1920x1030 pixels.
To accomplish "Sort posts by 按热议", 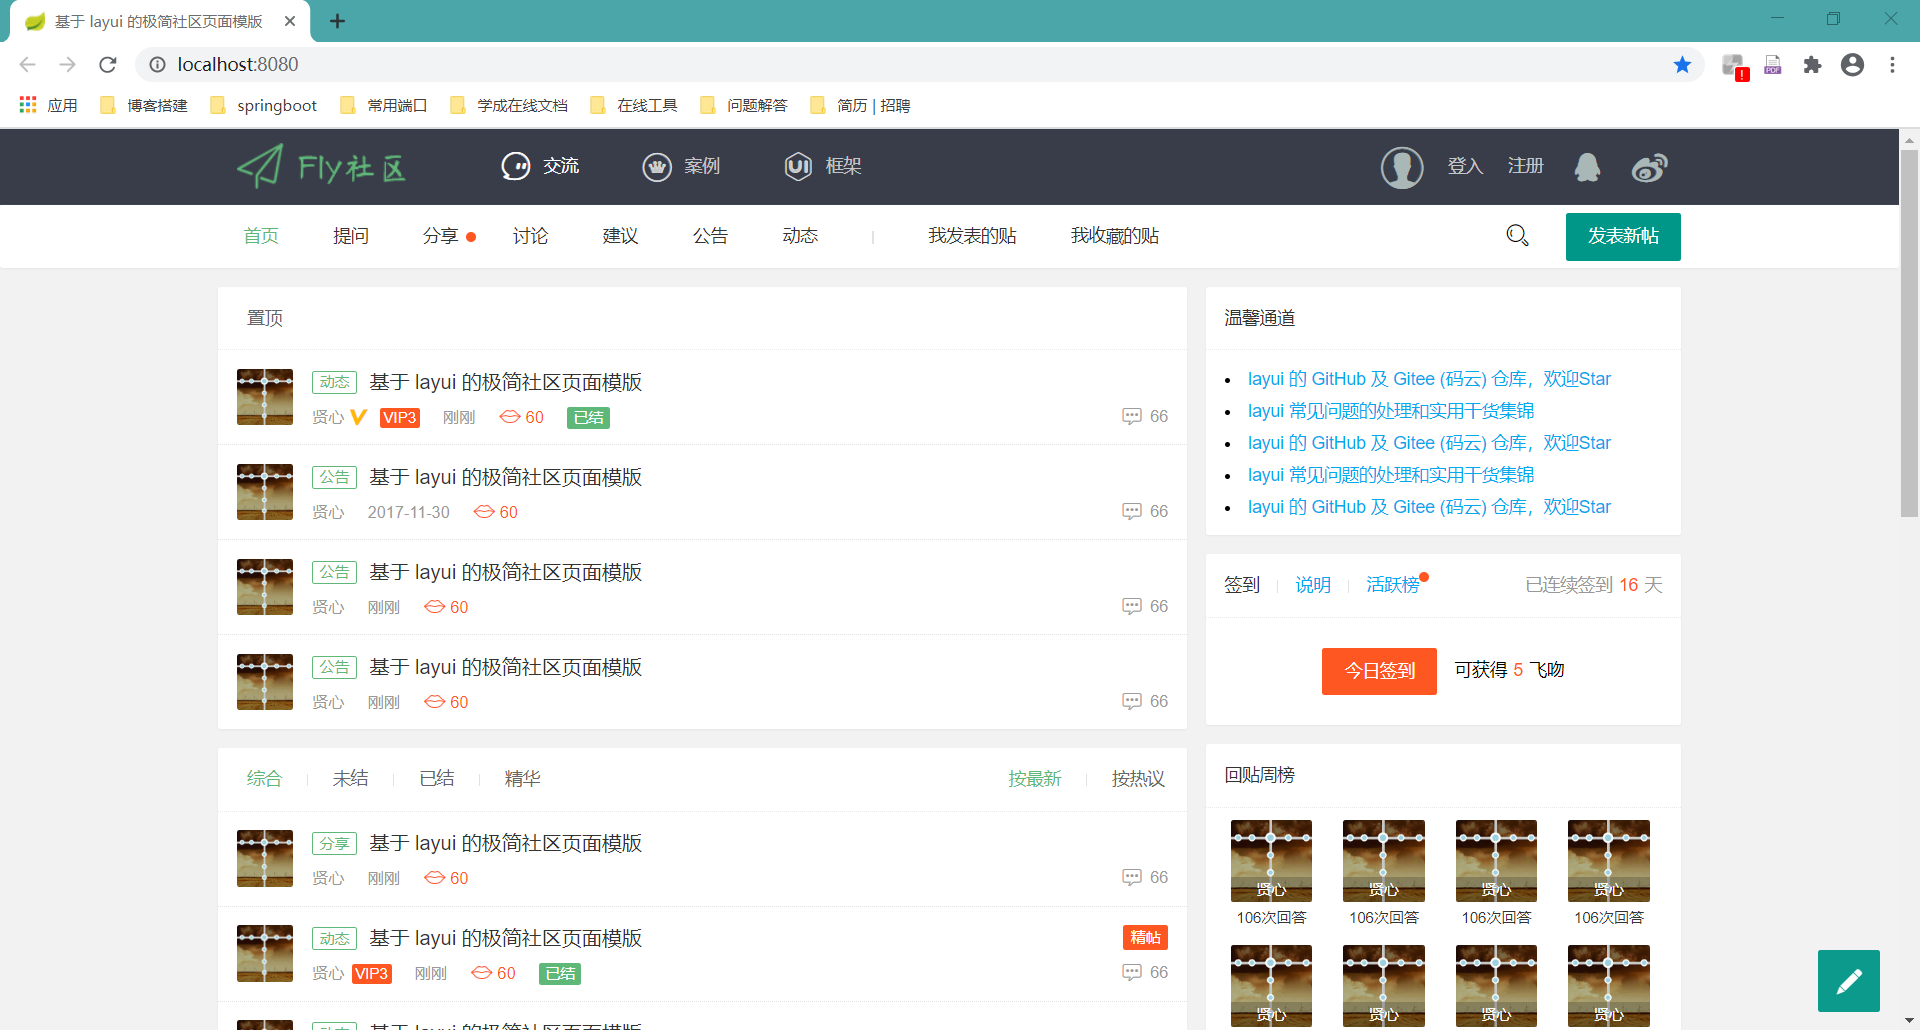I will point(1138,779).
